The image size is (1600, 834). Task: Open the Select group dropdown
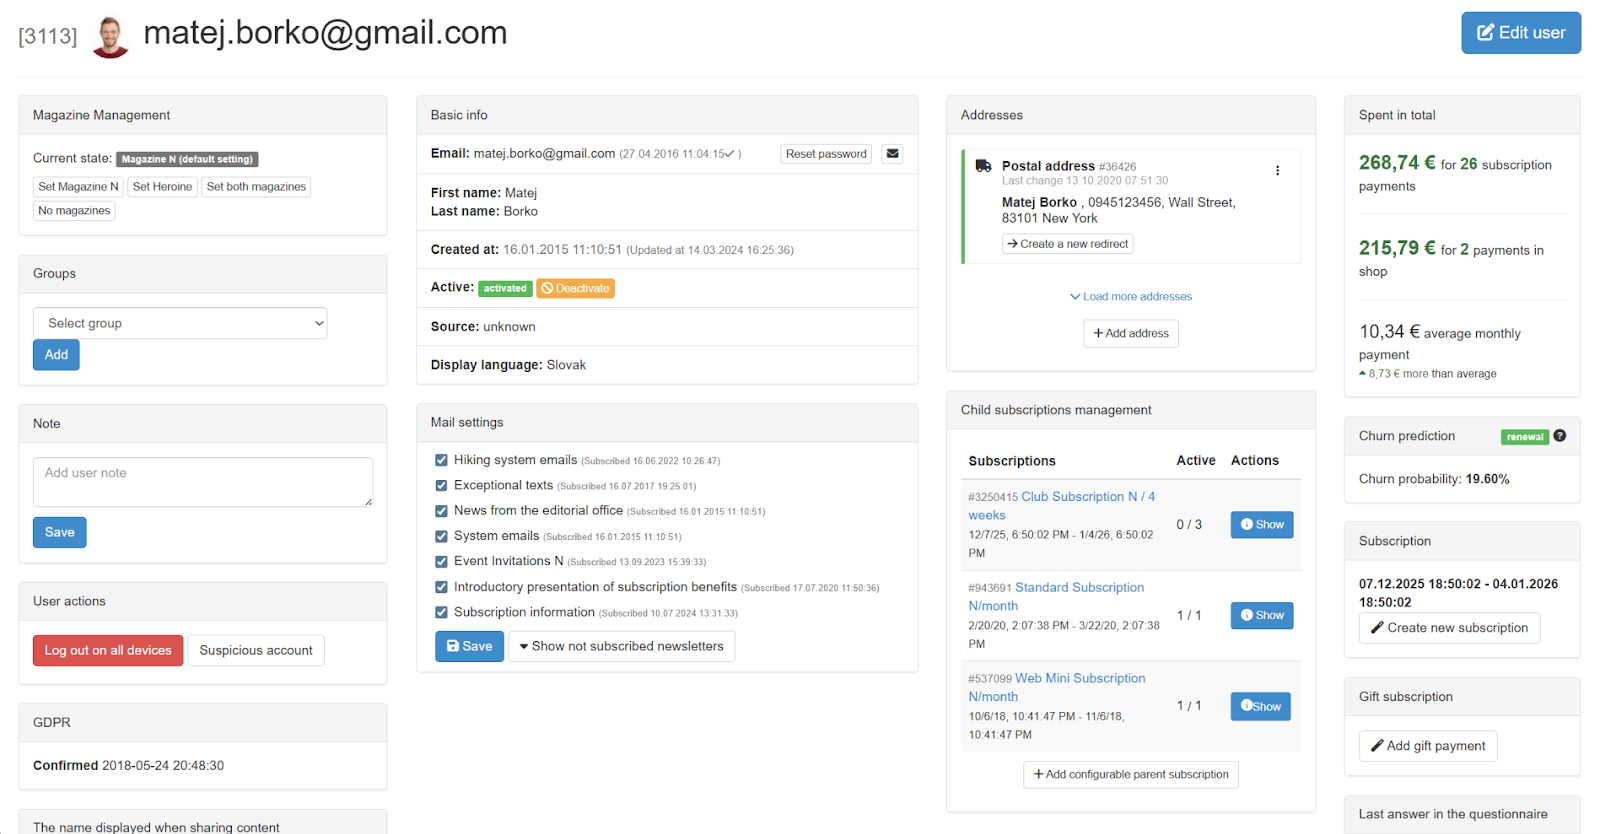coord(180,323)
